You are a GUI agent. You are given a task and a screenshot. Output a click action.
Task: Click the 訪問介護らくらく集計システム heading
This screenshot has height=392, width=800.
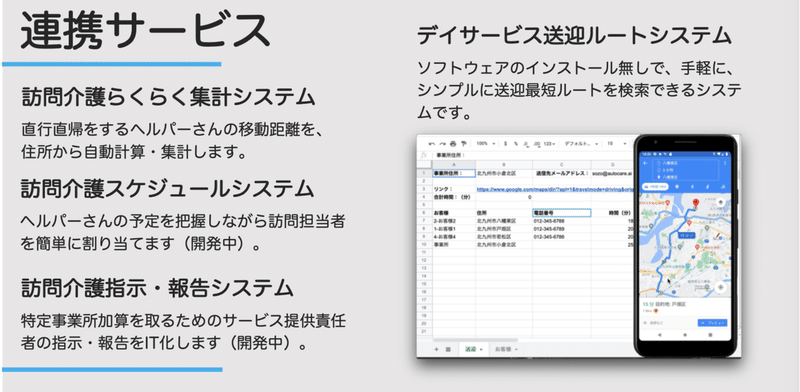tap(167, 97)
